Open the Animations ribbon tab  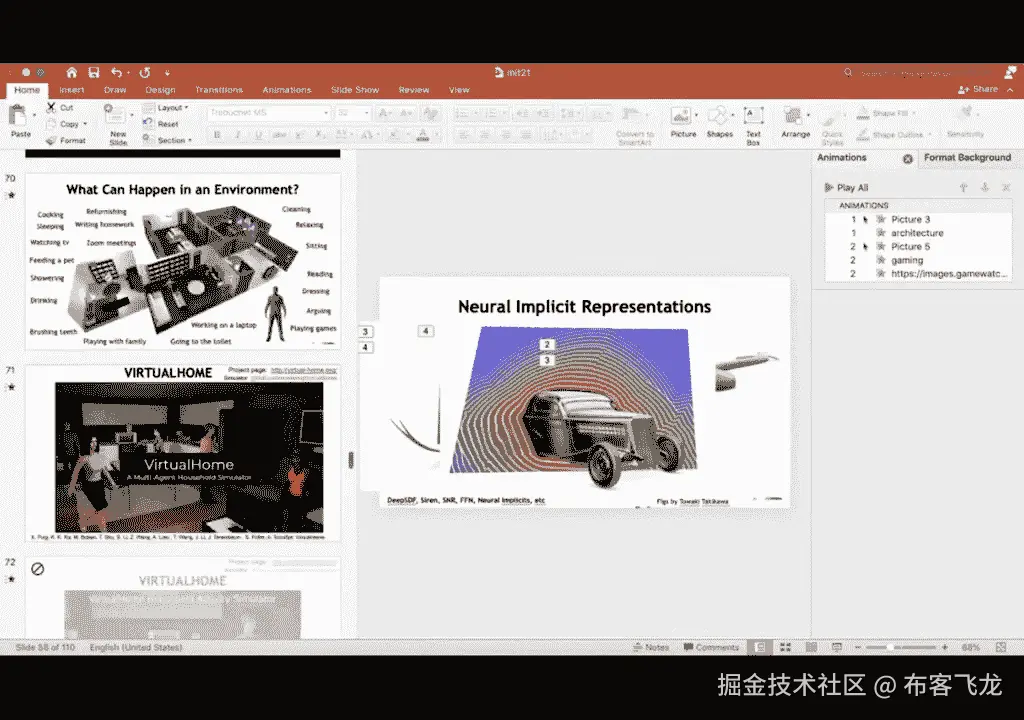[x=287, y=90]
